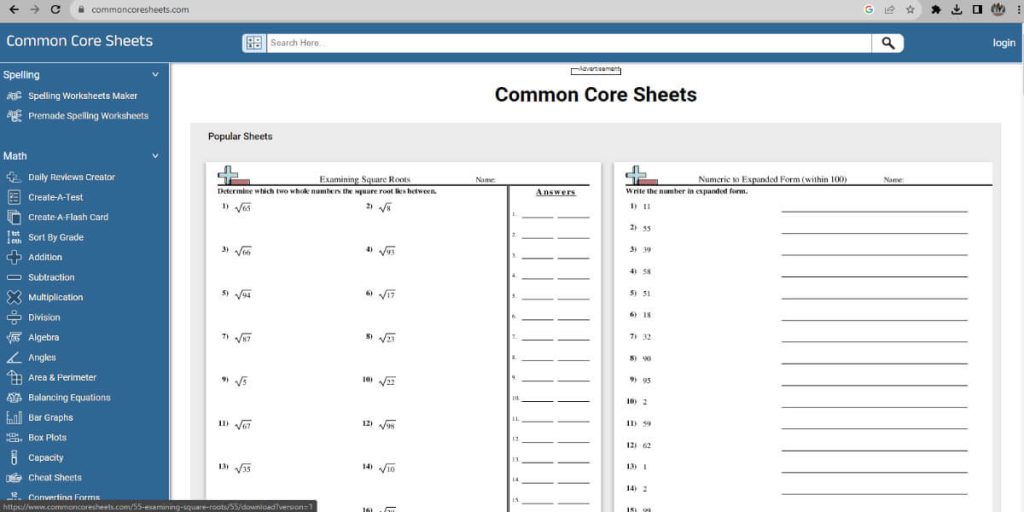Screen dimensions: 1024x512
Task: Click the browser forward arrow
Action: coord(35,10)
